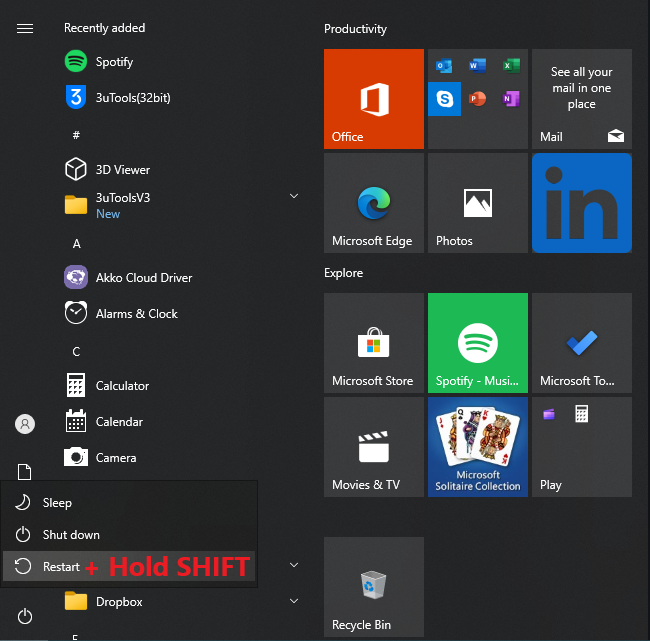The width and height of the screenshot is (650, 641).
Task: Open Spotify from Recently added list
Action: coord(114,62)
